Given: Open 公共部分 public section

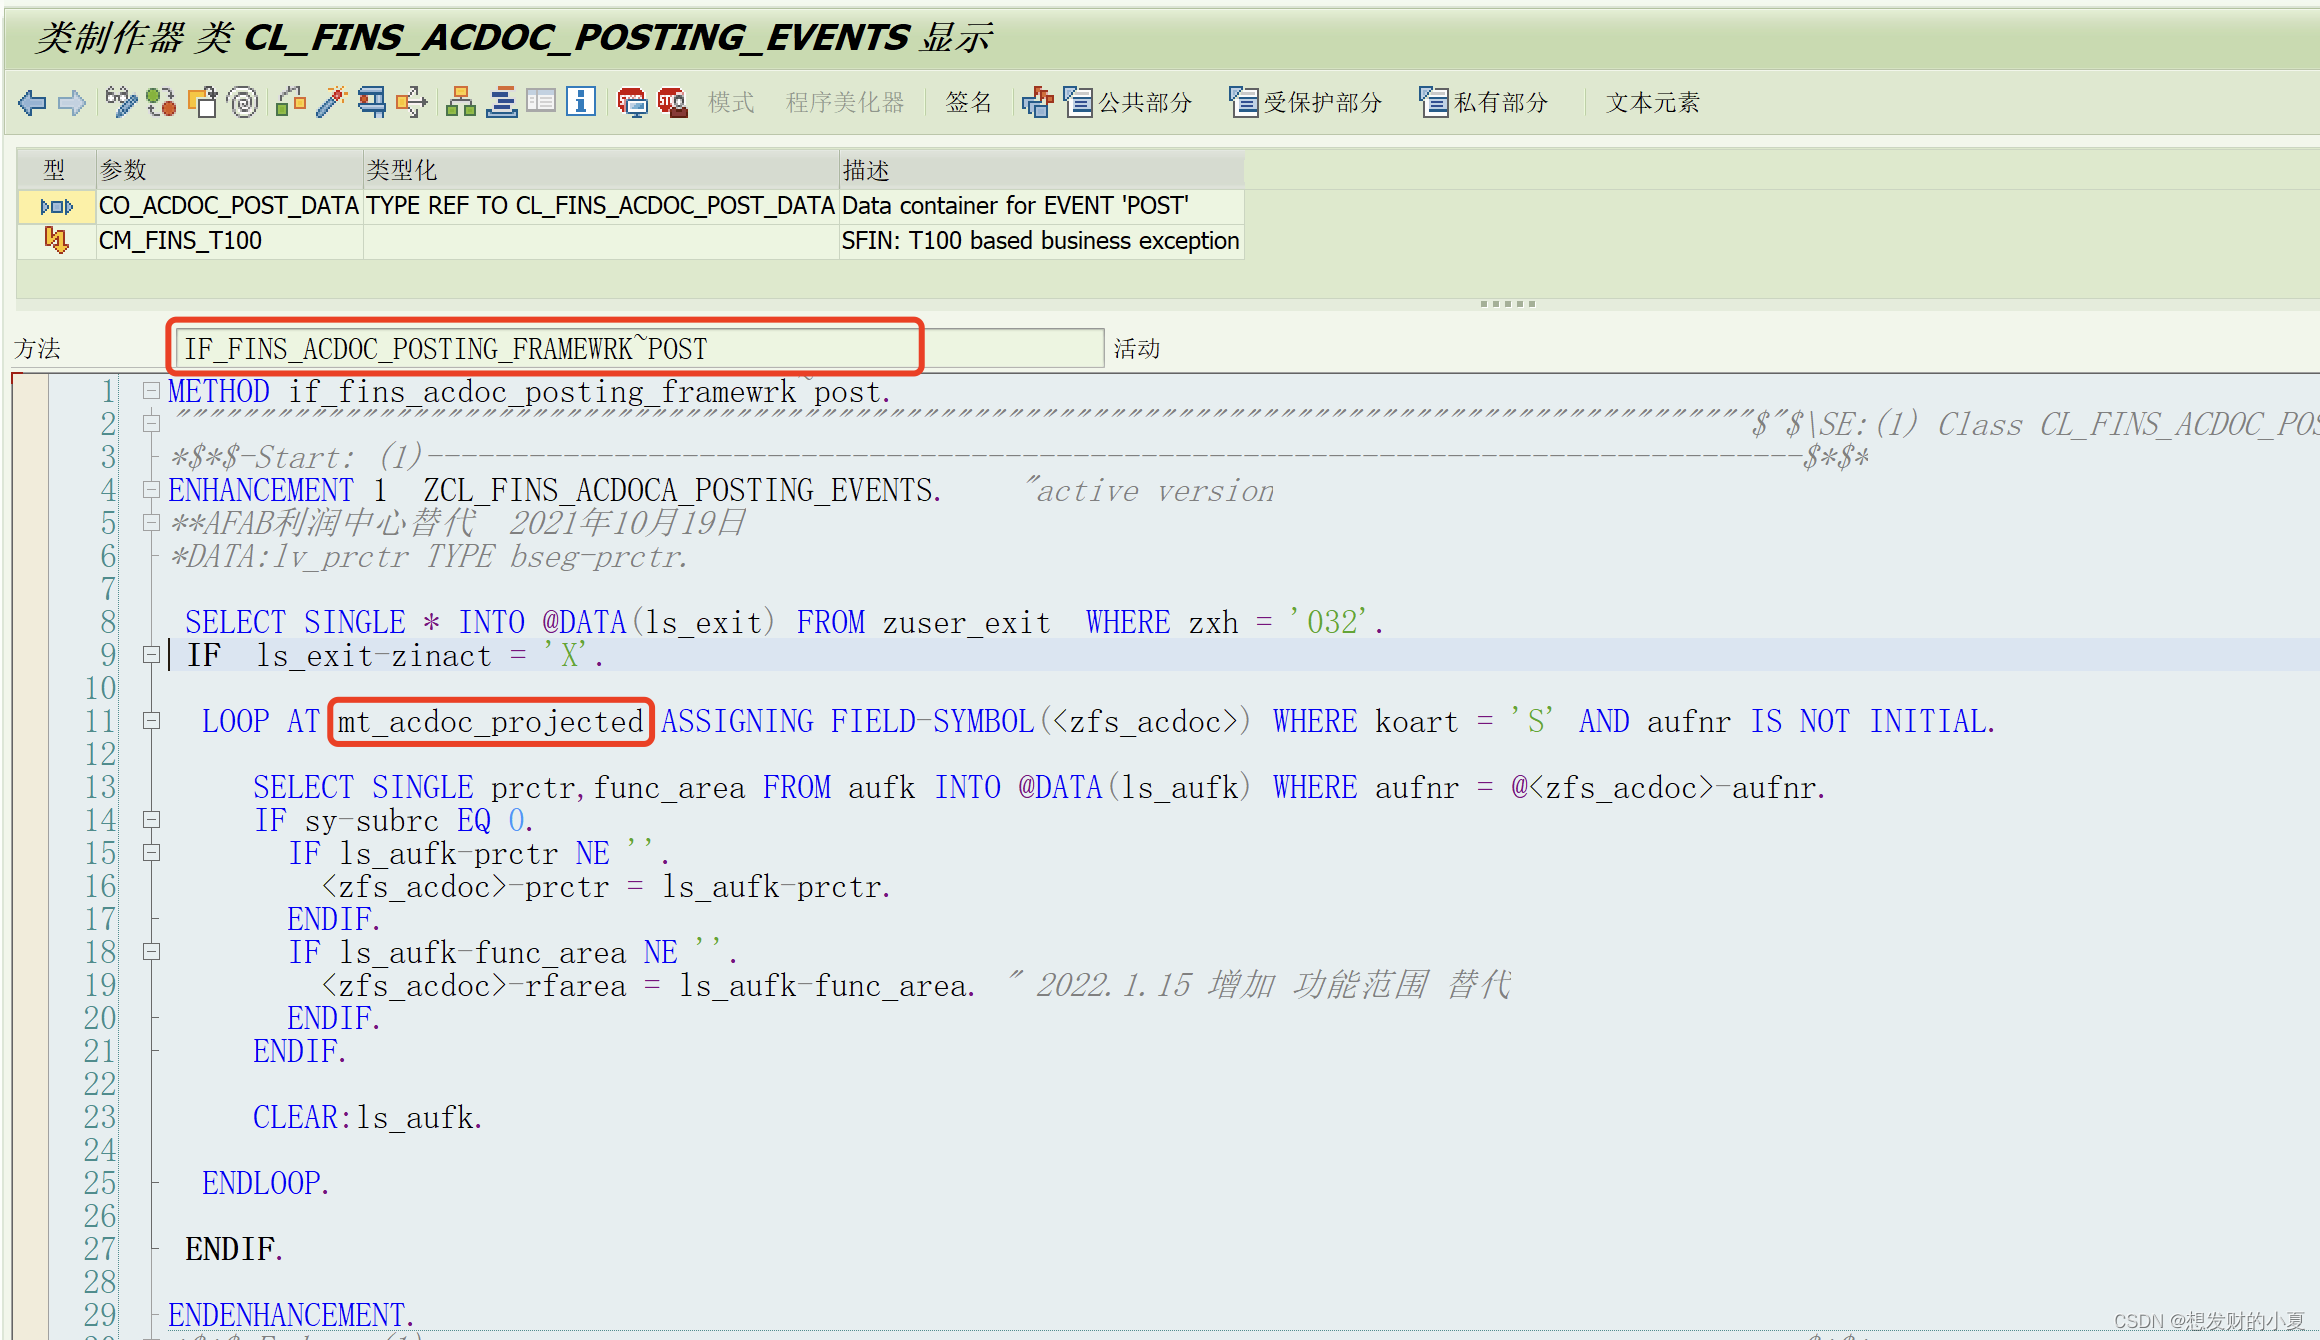Looking at the screenshot, I should point(1128,102).
